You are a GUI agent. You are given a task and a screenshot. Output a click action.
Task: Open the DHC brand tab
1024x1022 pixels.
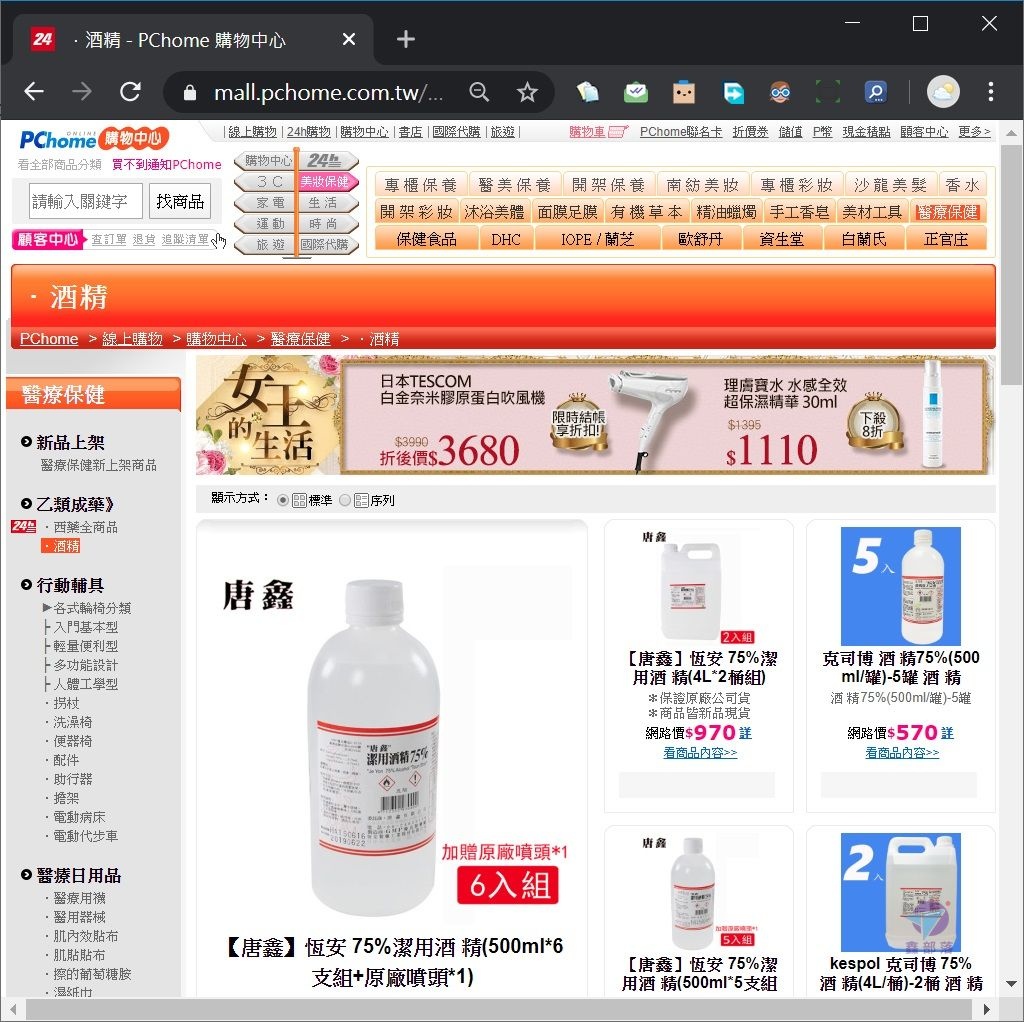pyautogui.click(x=506, y=239)
